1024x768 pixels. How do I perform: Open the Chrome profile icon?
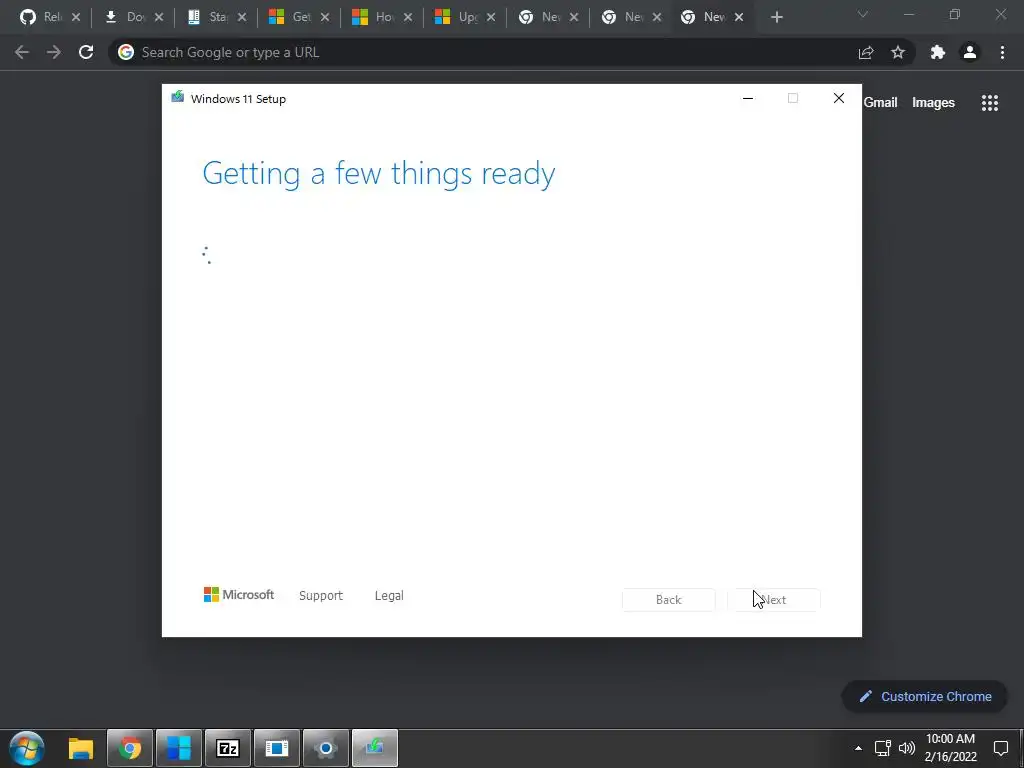(970, 52)
